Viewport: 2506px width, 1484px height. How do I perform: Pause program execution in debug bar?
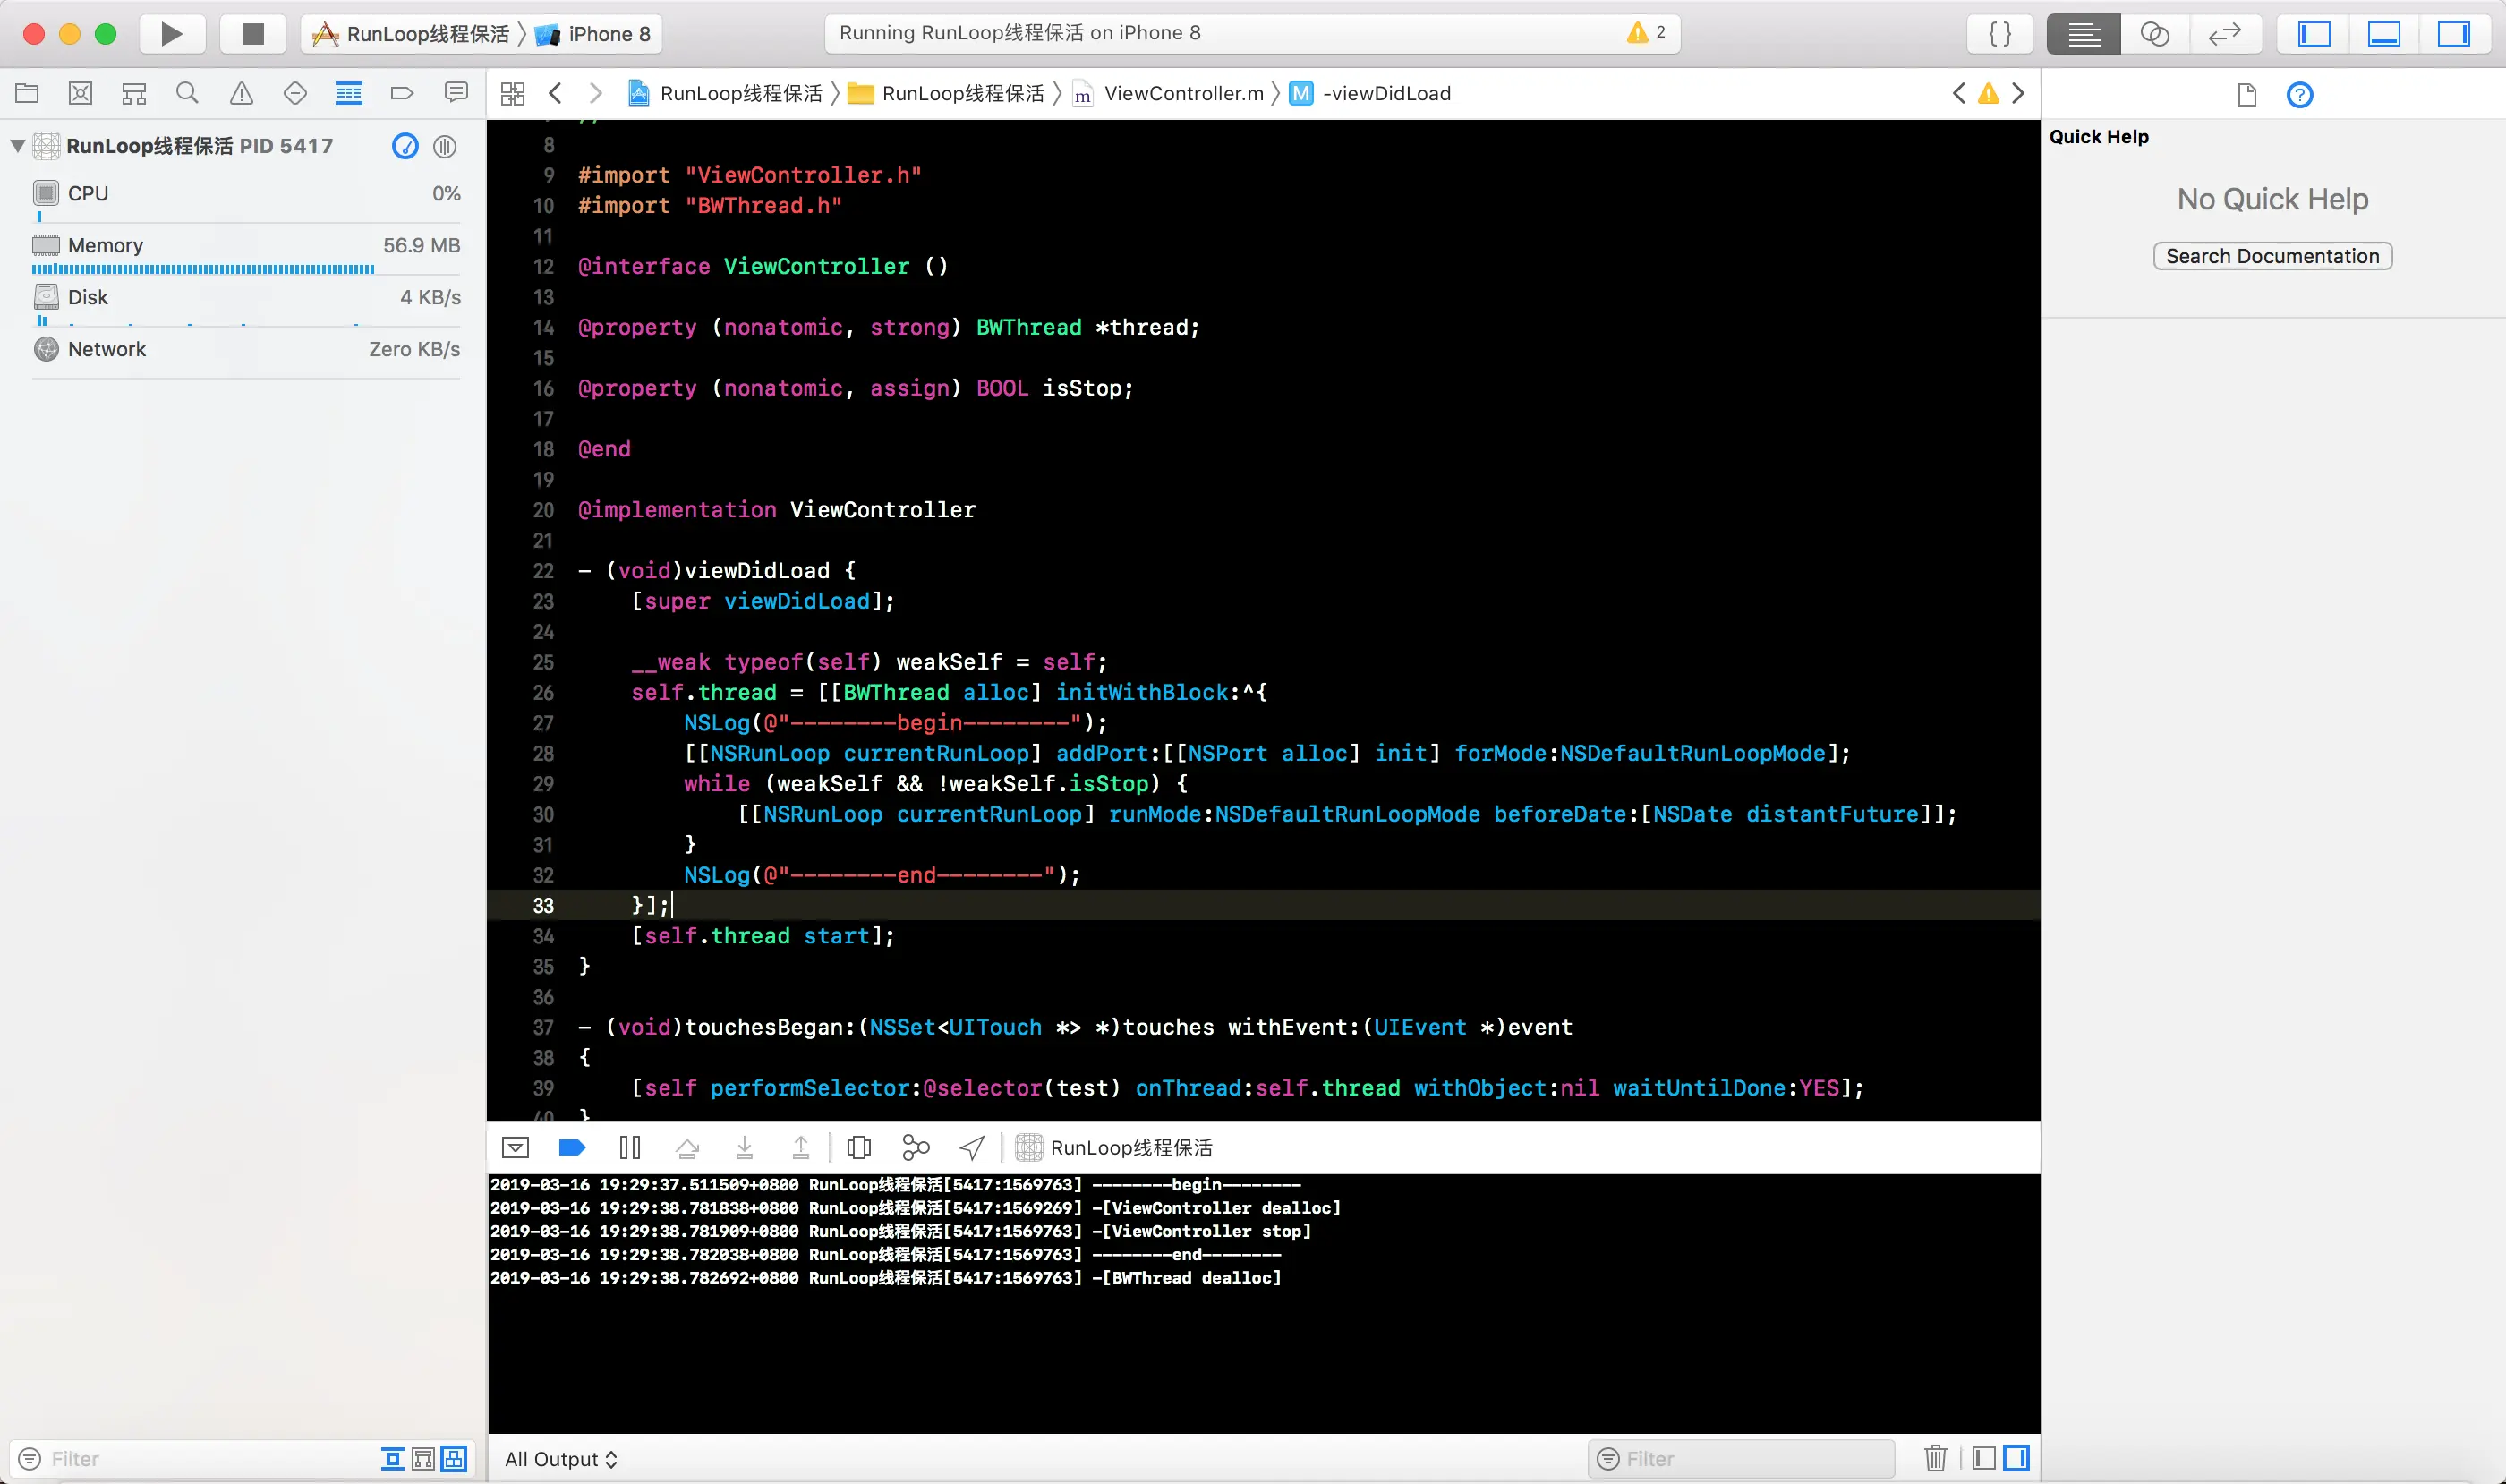(x=630, y=1147)
